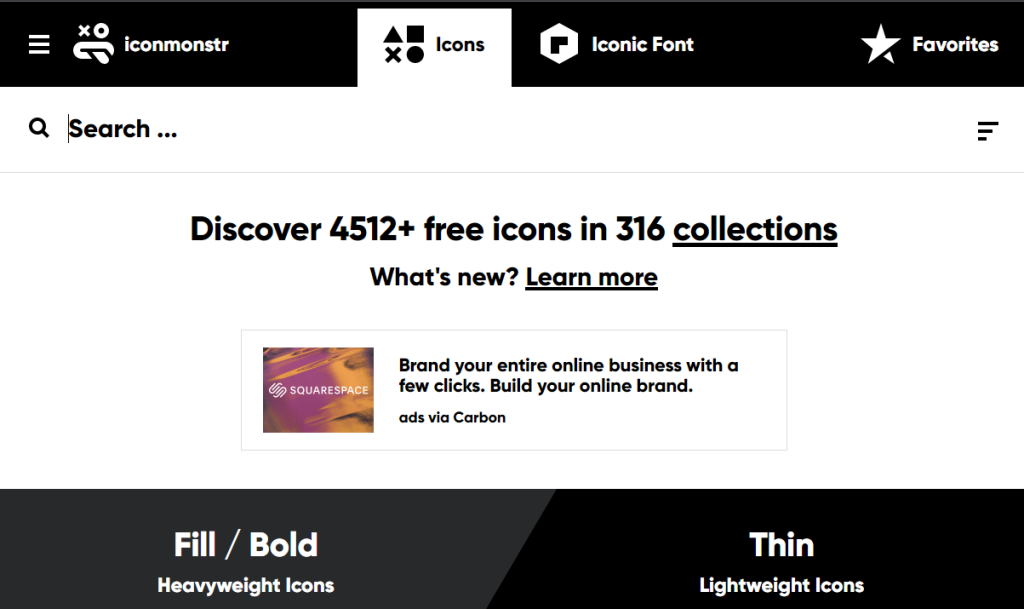Open the Iconic Font tab label
This screenshot has width=1024, height=609.
(642, 45)
